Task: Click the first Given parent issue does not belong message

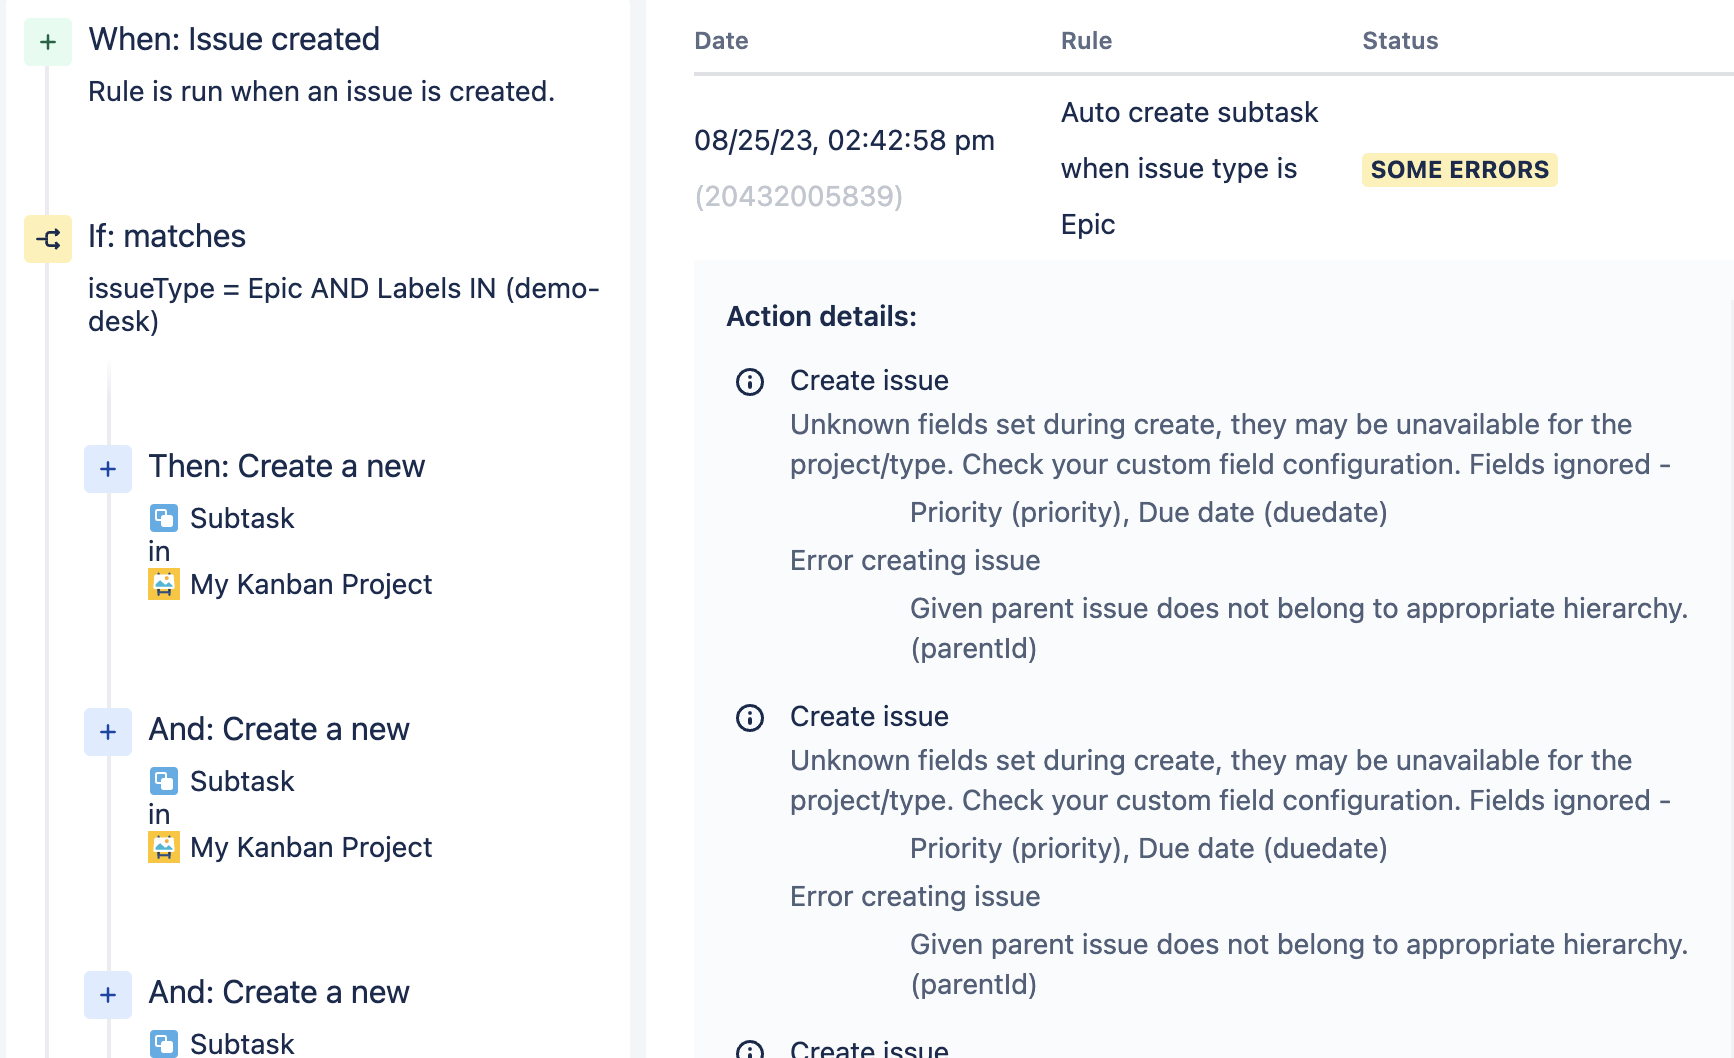Action: pyautogui.click(x=1299, y=628)
